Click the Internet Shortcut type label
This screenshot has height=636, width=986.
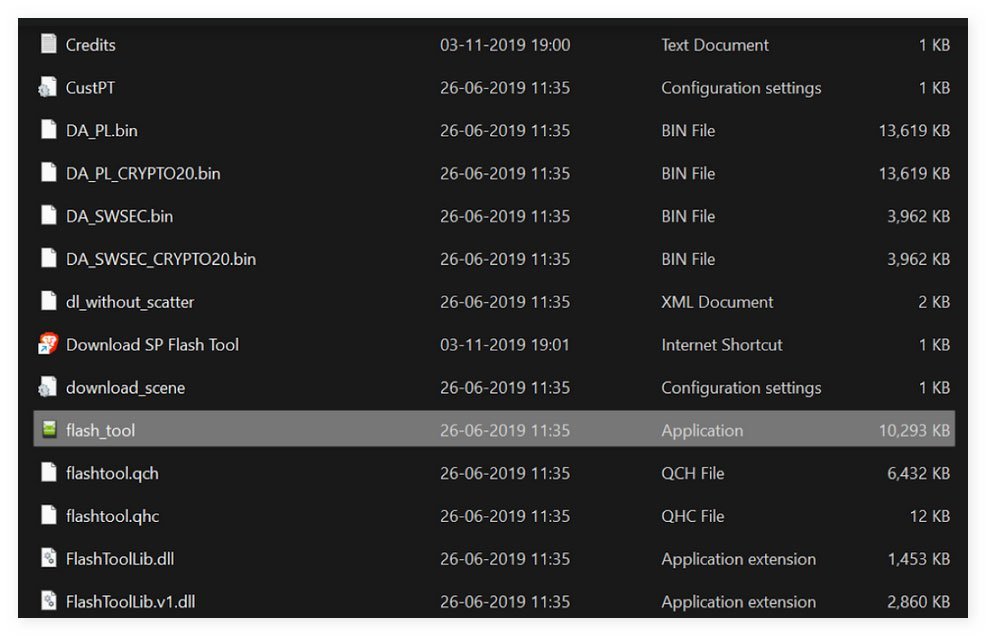pyautogui.click(x=721, y=345)
